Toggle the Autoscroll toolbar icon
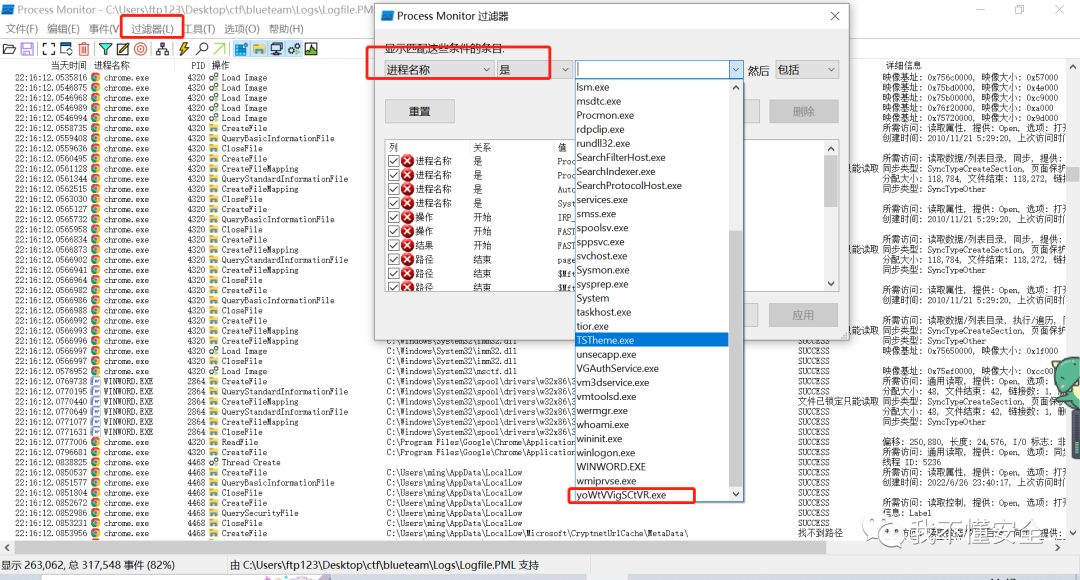Image resolution: width=1080 pixels, height=580 pixels. pyautogui.click(x=66, y=49)
